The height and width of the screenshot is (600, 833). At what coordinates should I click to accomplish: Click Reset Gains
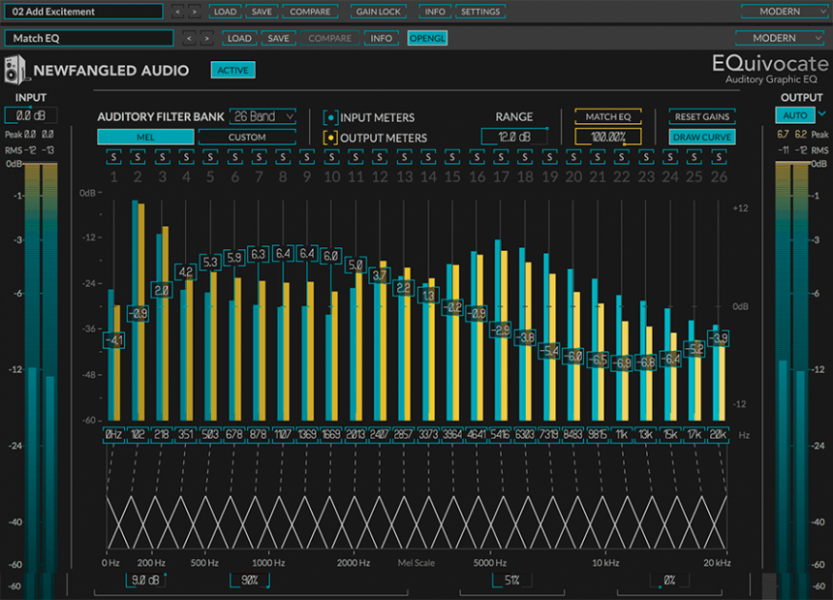coord(702,116)
